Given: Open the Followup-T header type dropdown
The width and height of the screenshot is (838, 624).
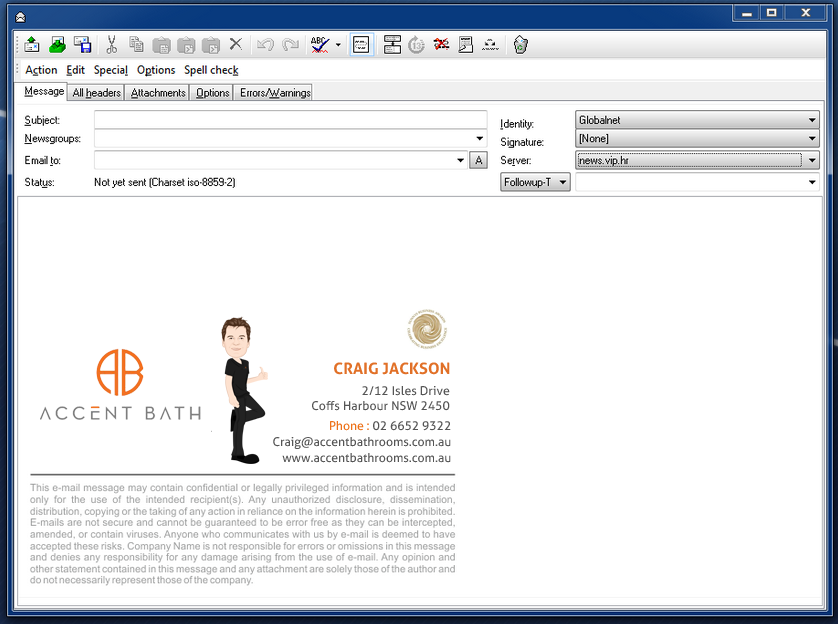Looking at the screenshot, I should pos(535,182).
